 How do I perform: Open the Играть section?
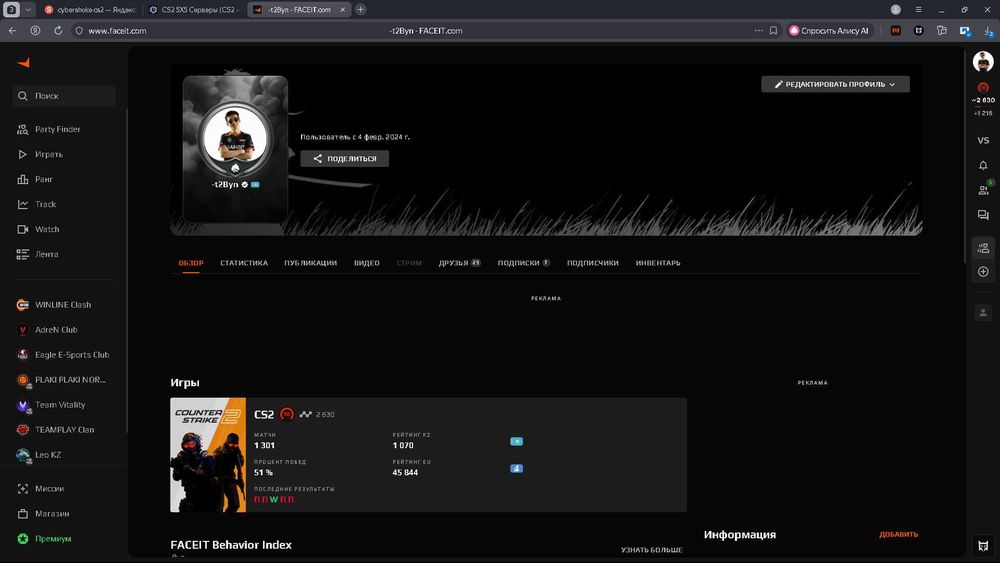point(40,154)
